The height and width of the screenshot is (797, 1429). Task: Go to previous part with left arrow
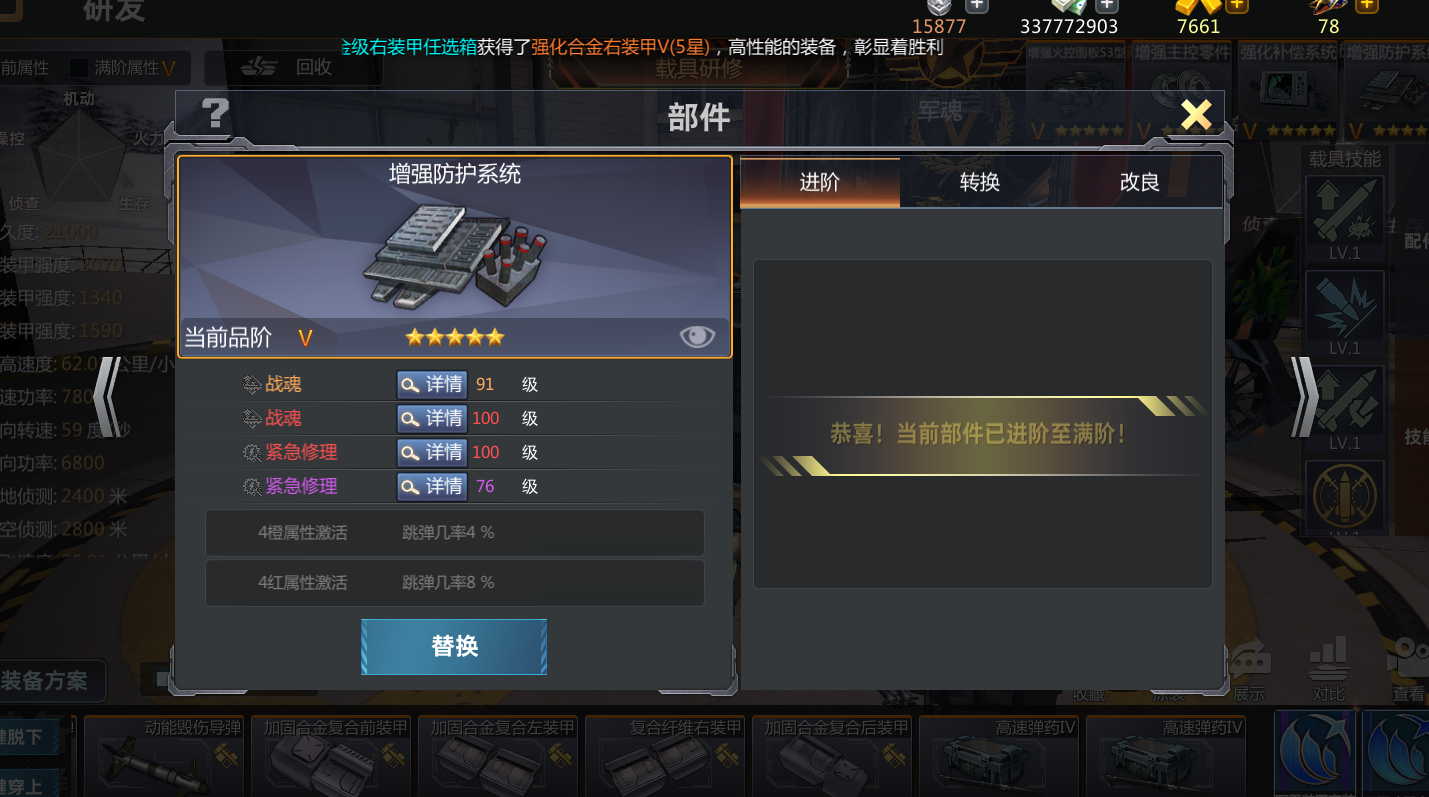(x=108, y=397)
